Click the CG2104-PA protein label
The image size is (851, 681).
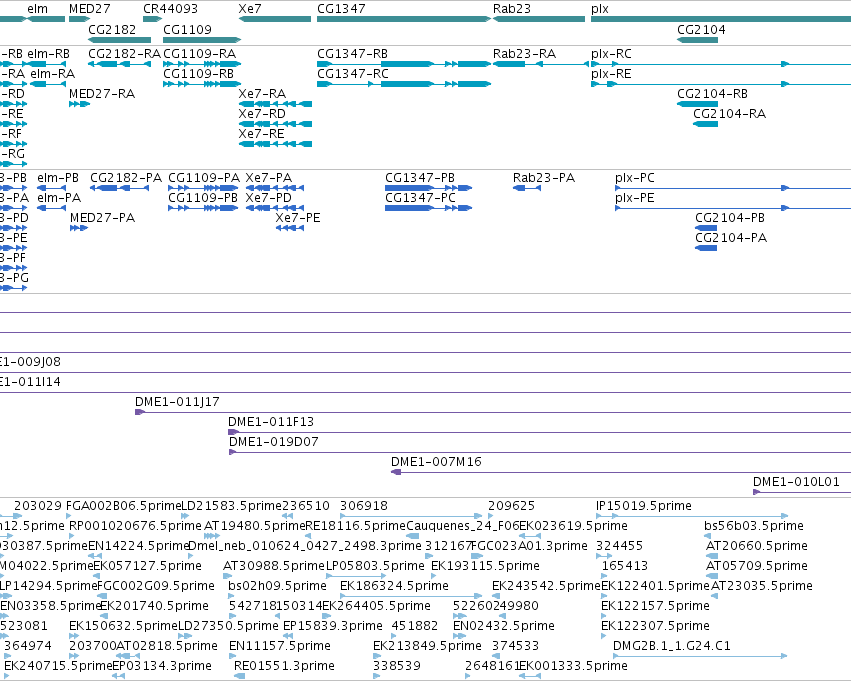pyautogui.click(x=731, y=238)
